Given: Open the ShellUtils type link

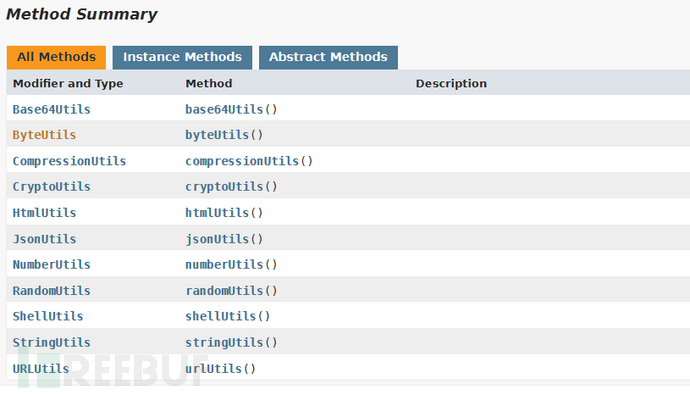Looking at the screenshot, I should pos(48,316).
